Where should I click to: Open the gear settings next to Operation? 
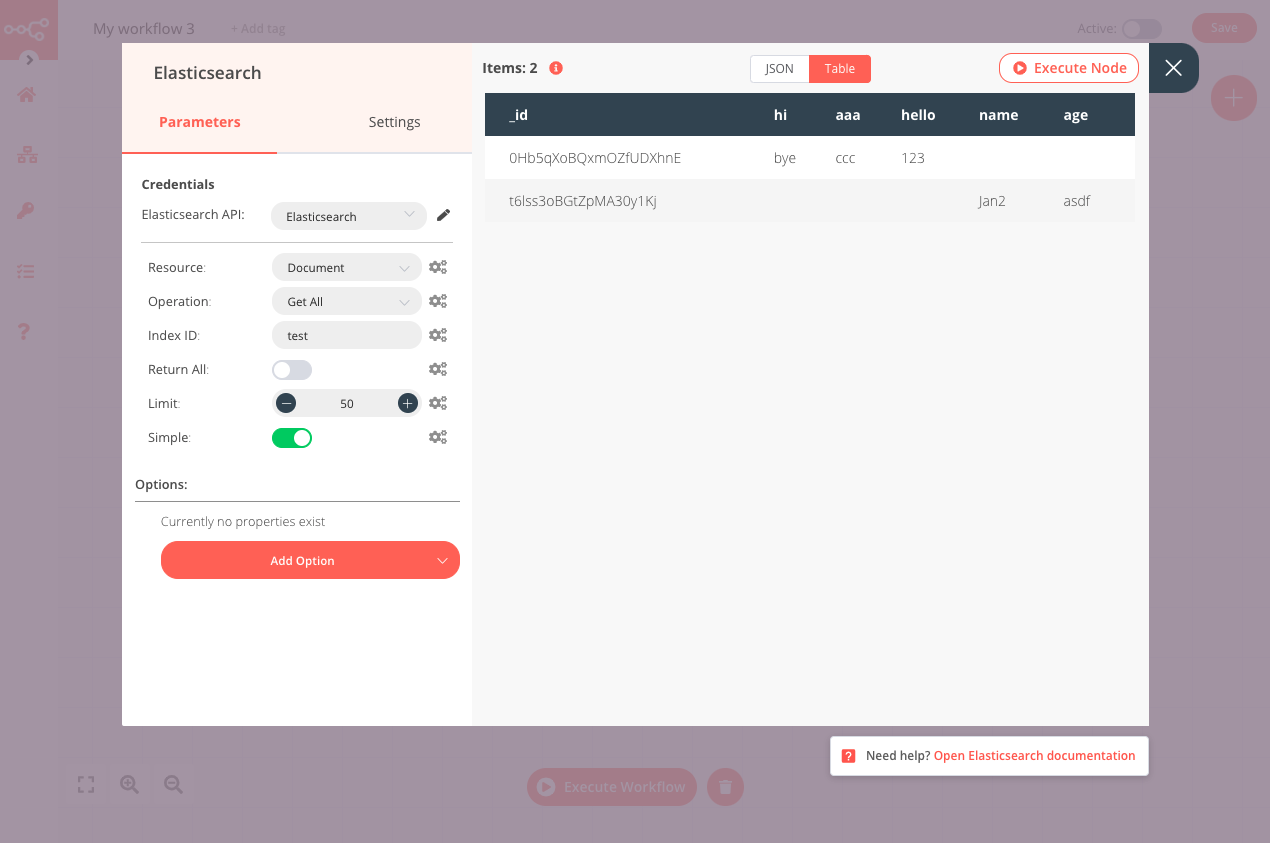[x=438, y=301]
